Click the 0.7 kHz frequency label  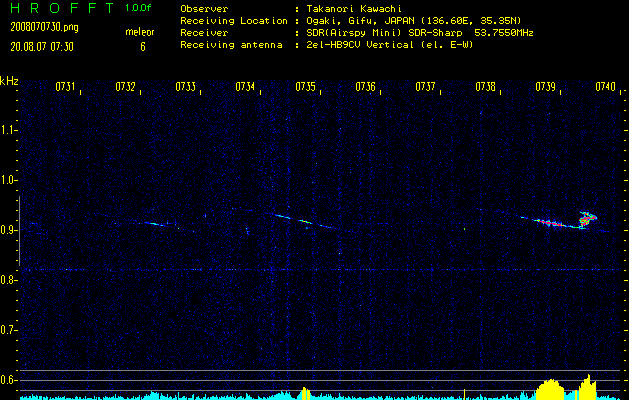tap(8, 330)
